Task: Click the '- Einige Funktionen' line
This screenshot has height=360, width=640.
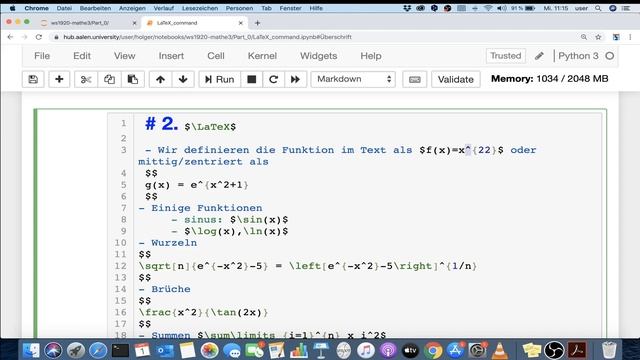Action: pyautogui.click(x=200, y=208)
